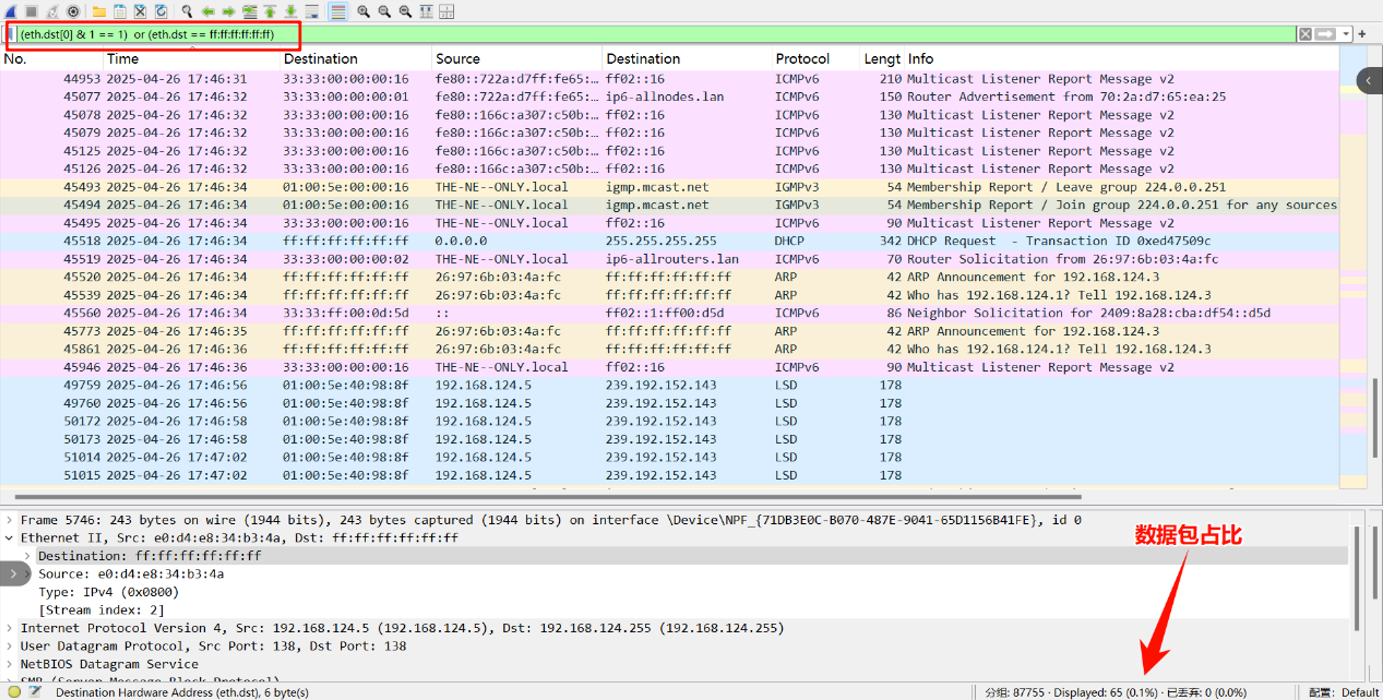Open a capture file via folder icon
This screenshot has height=700, width=1385.
(x=99, y=12)
